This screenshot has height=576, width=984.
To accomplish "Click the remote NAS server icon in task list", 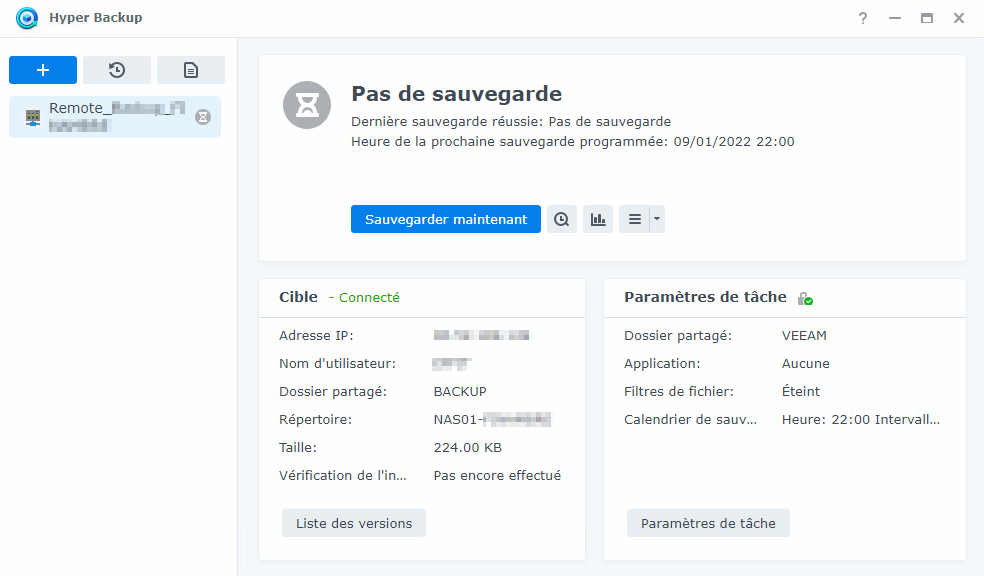I will tap(33, 117).
